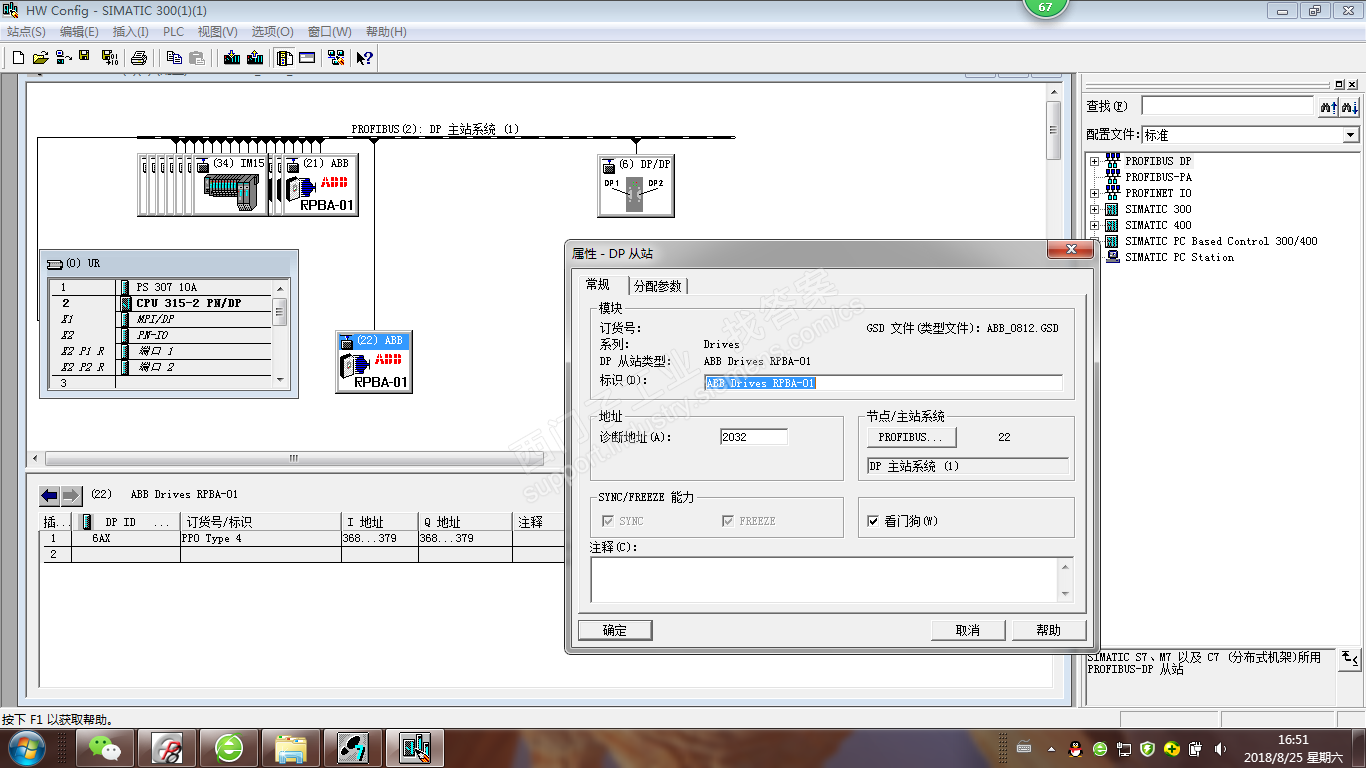Click the Paste toolbar icon

[197, 58]
